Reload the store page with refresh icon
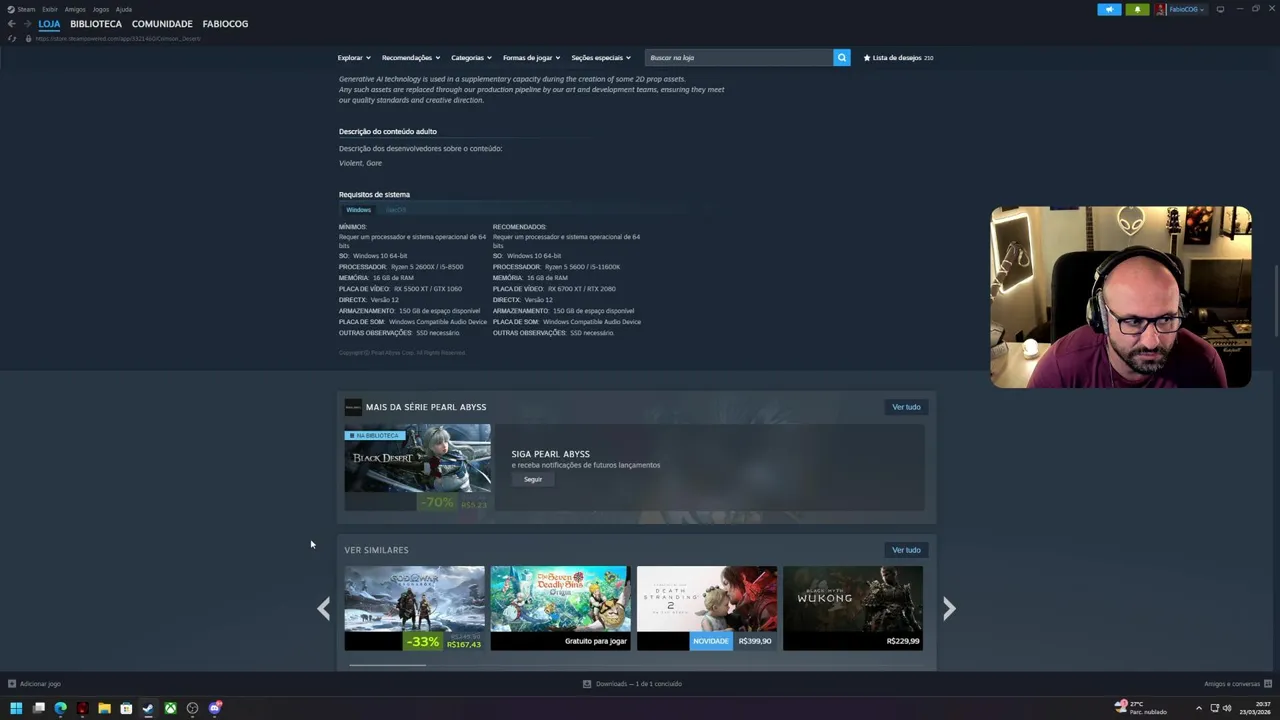The image size is (1280, 720). click(x=12, y=38)
